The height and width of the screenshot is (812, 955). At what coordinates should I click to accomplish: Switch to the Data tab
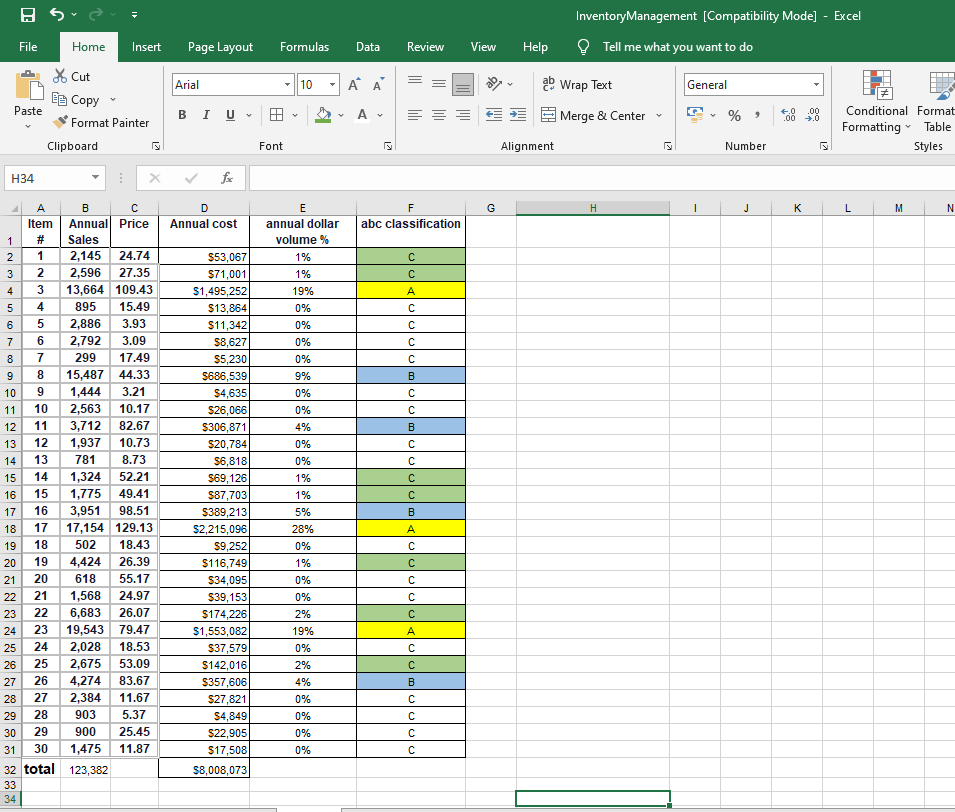tap(368, 47)
